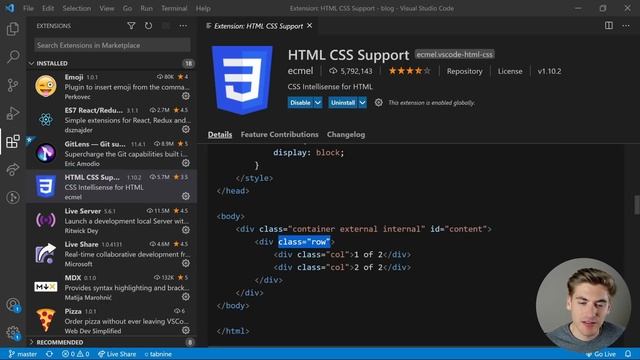The image size is (640, 360).
Task: Open the Go menu
Action: point(127,8)
